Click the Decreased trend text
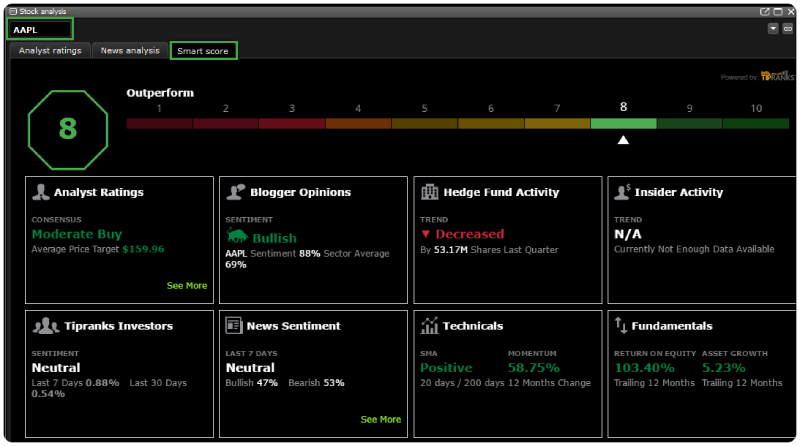The image size is (800, 446). click(469, 234)
